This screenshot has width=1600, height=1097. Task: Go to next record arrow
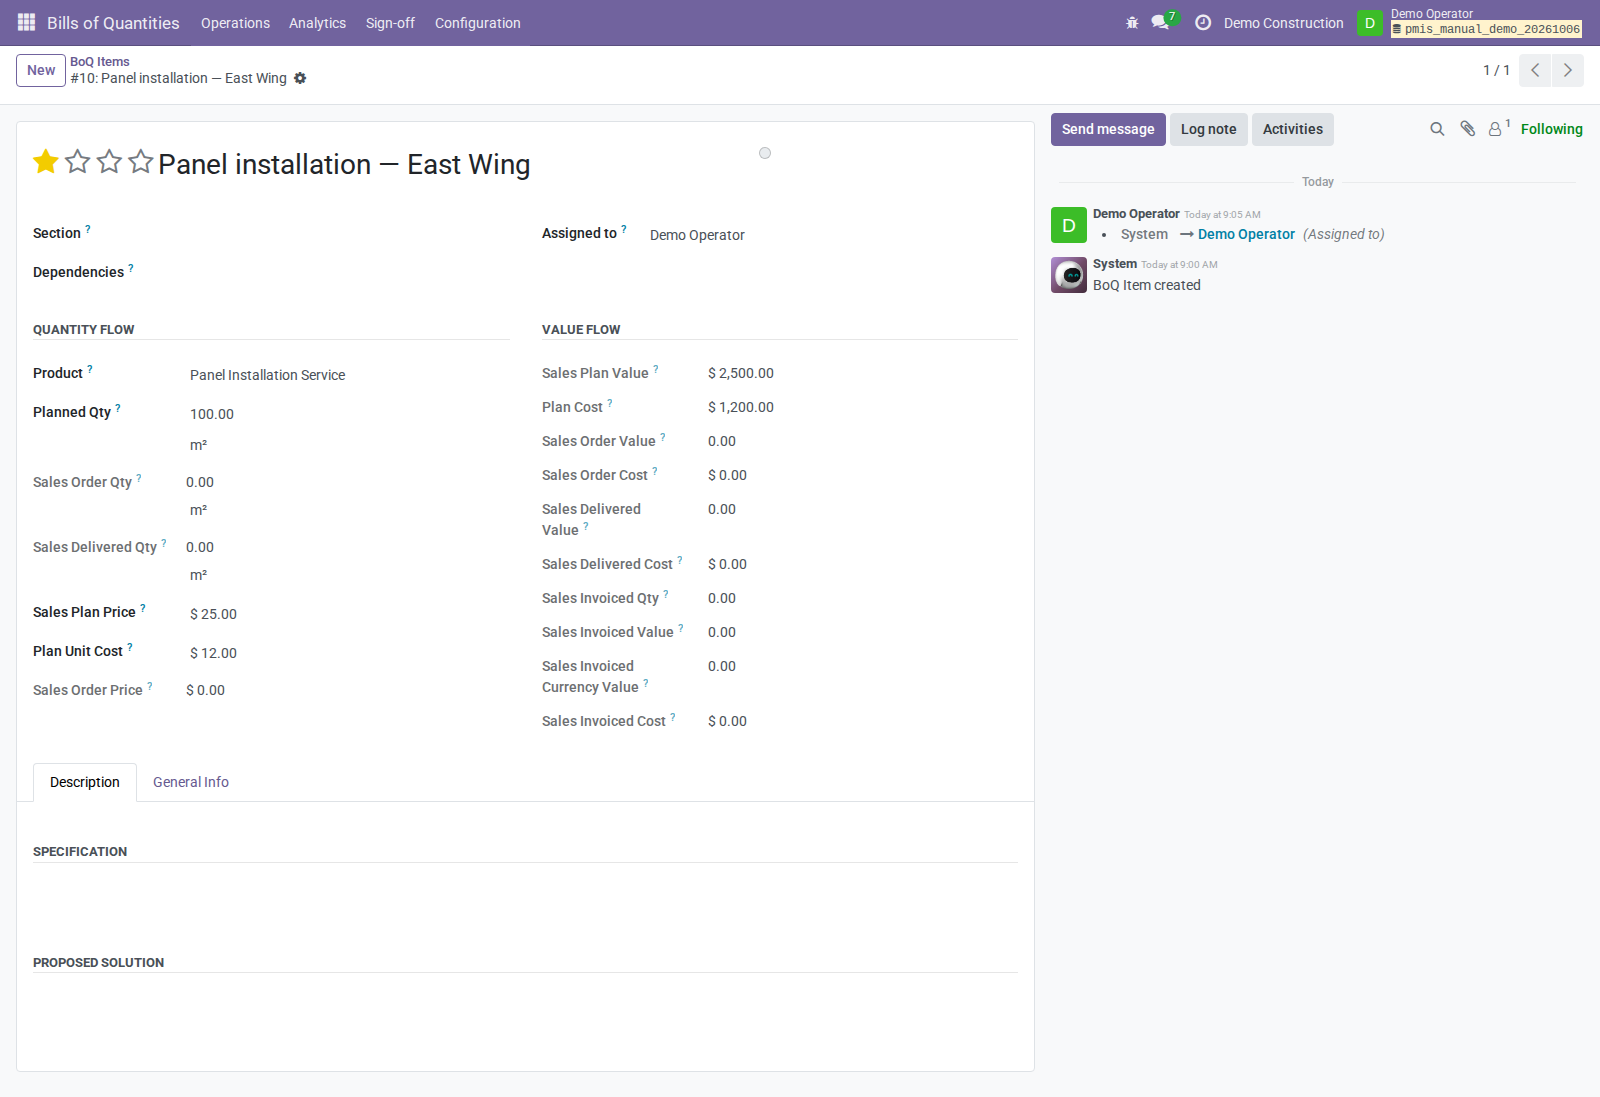coord(1568,70)
